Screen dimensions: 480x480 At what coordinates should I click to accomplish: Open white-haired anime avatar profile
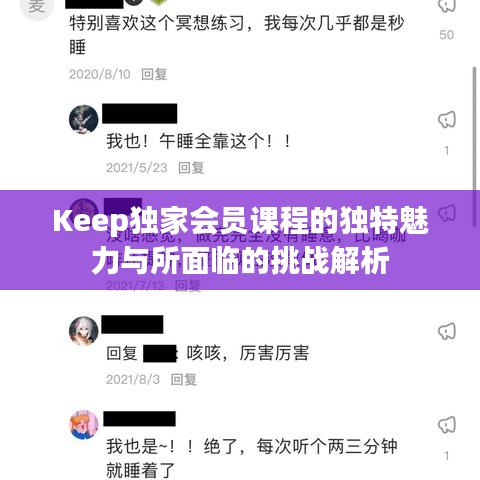click(83, 331)
